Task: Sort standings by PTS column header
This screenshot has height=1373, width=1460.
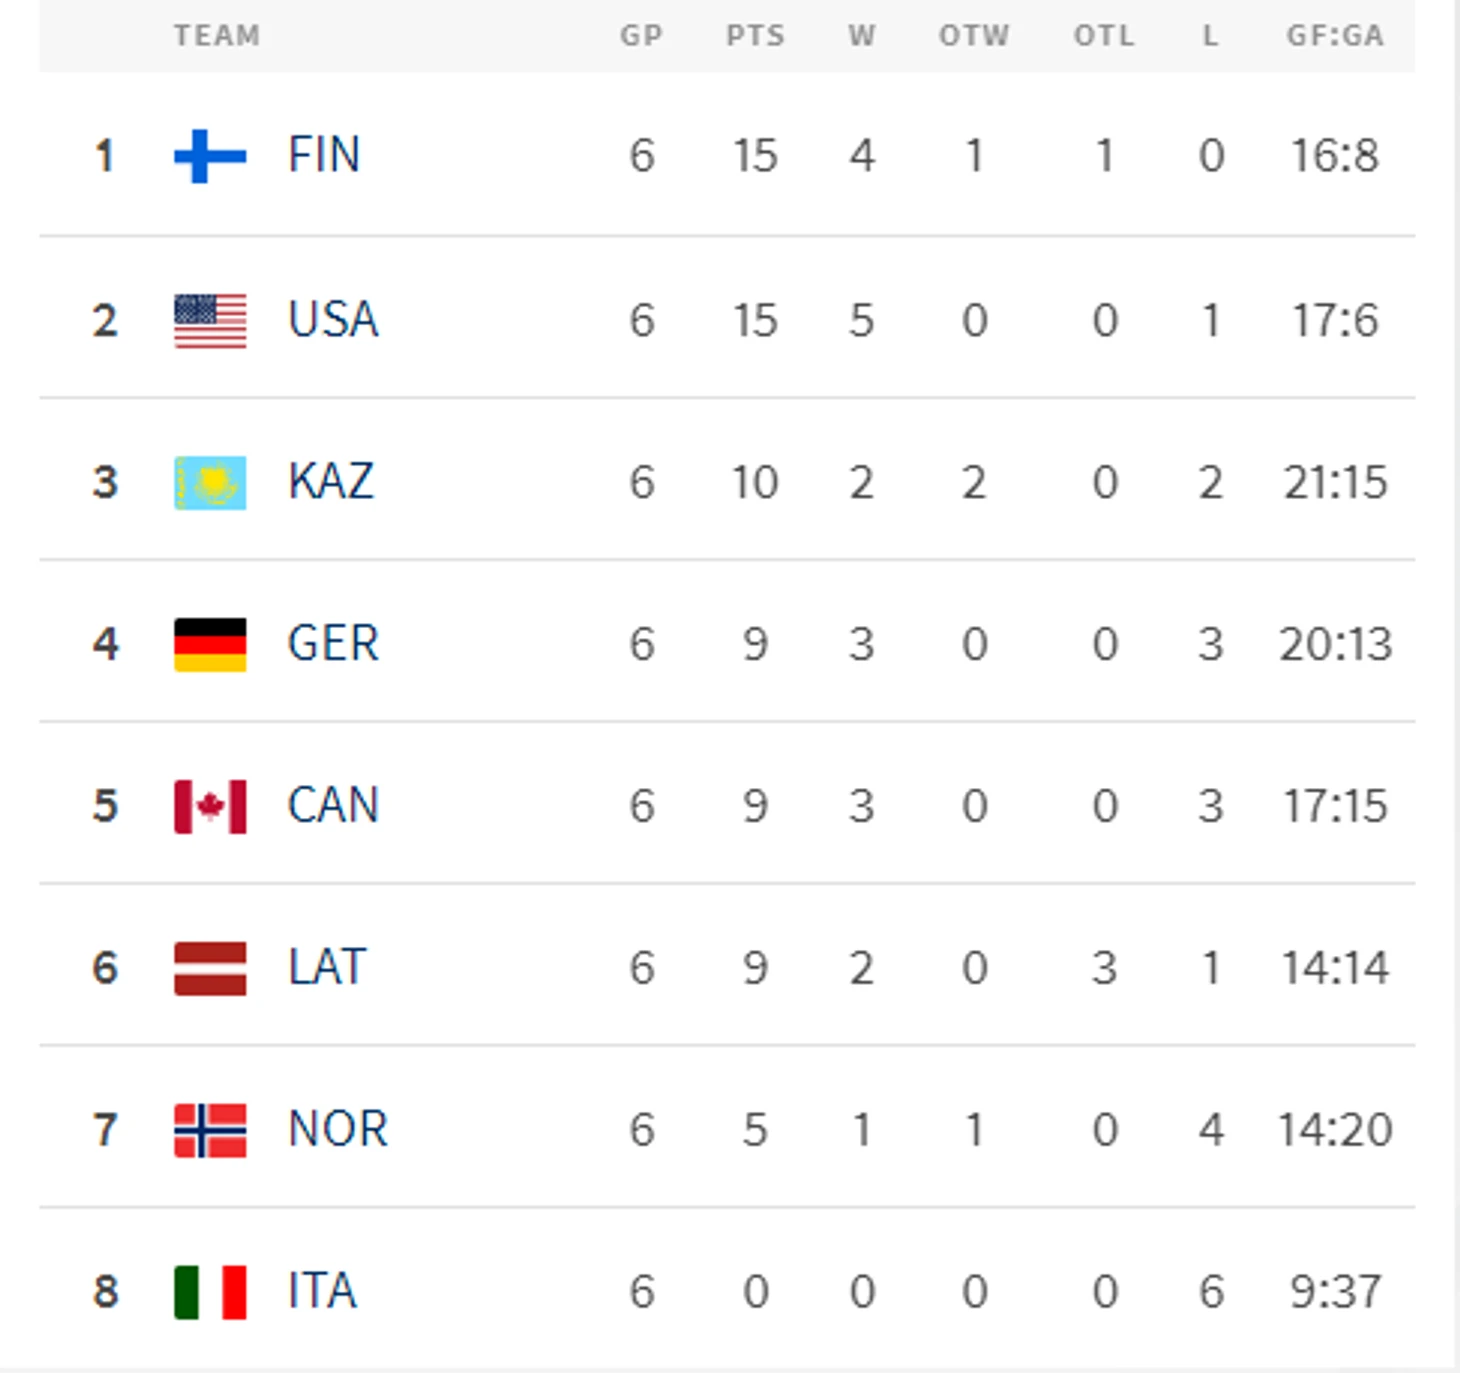Action: (x=755, y=36)
